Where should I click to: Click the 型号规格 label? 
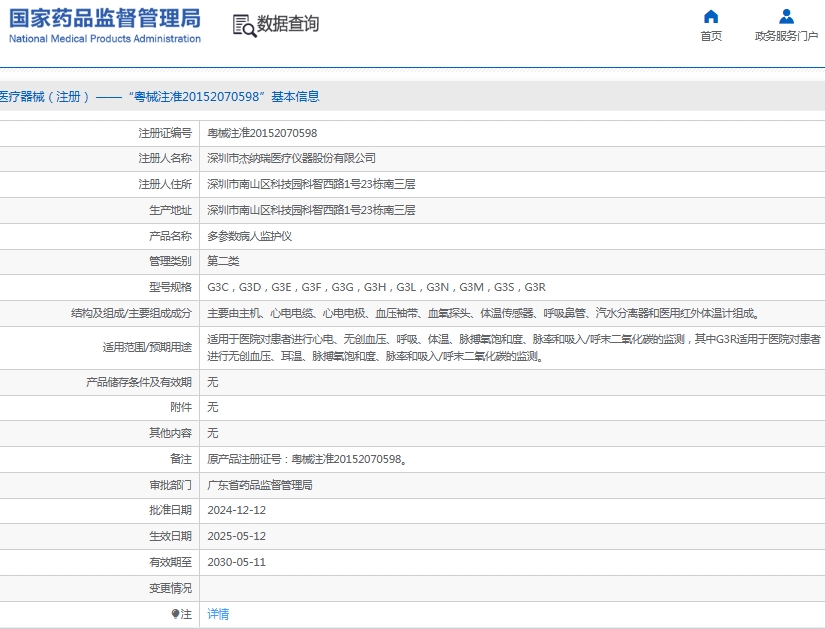tap(170, 287)
